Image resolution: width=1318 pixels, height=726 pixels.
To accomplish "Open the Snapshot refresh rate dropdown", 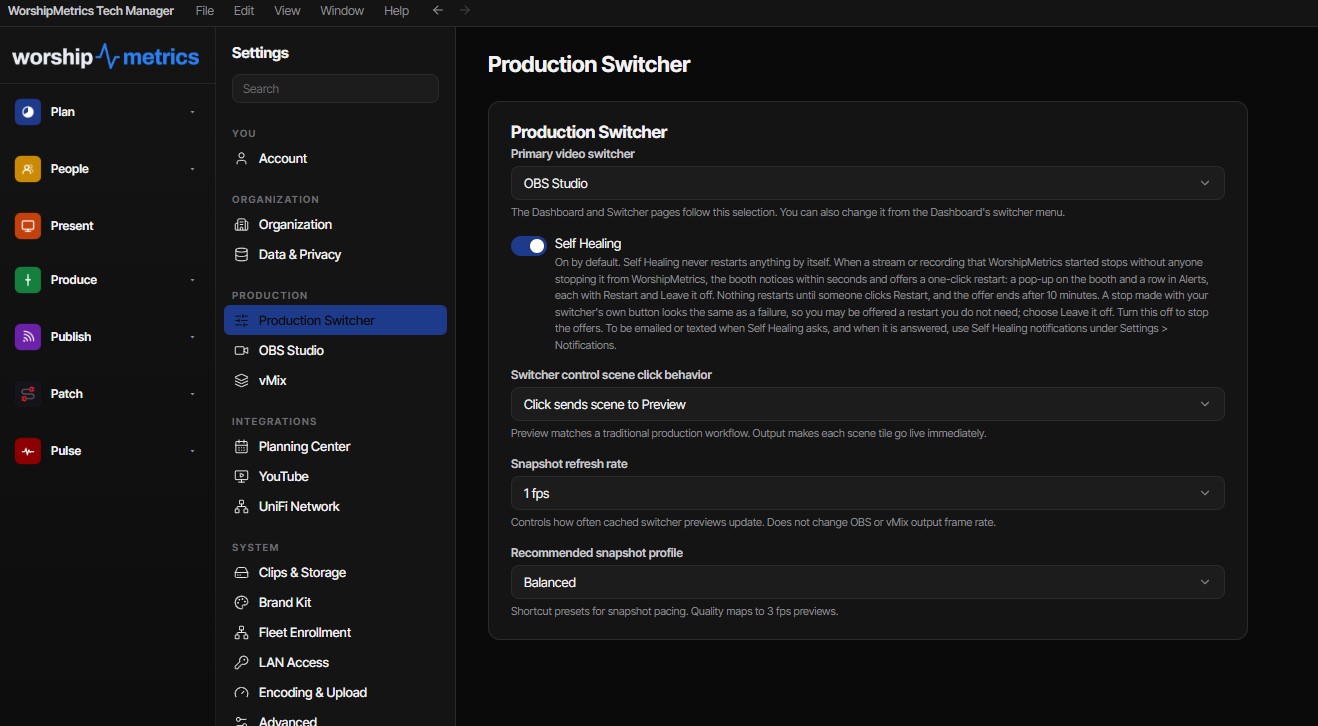I will point(867,493).
